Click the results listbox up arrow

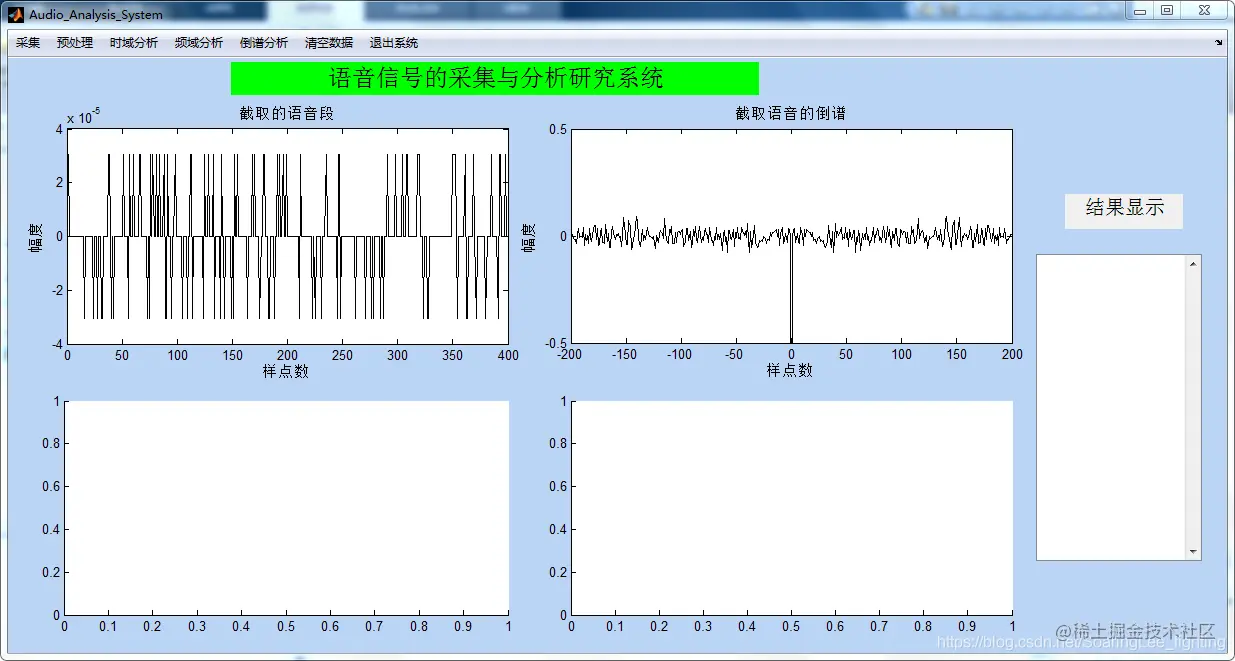click(1192, 264)
